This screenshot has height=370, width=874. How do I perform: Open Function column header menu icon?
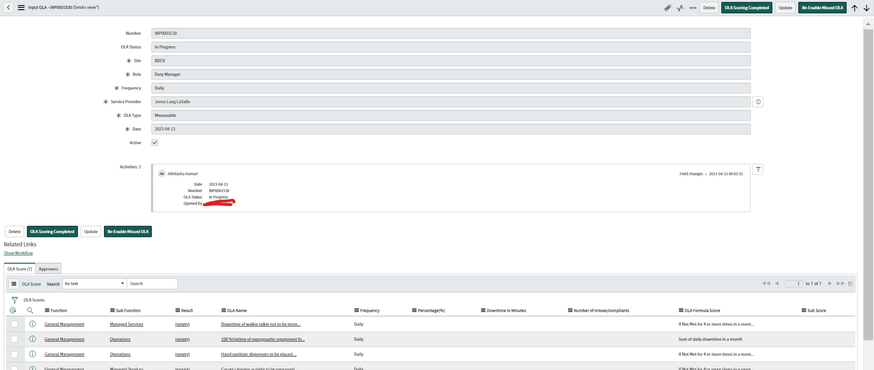point(47,310)
